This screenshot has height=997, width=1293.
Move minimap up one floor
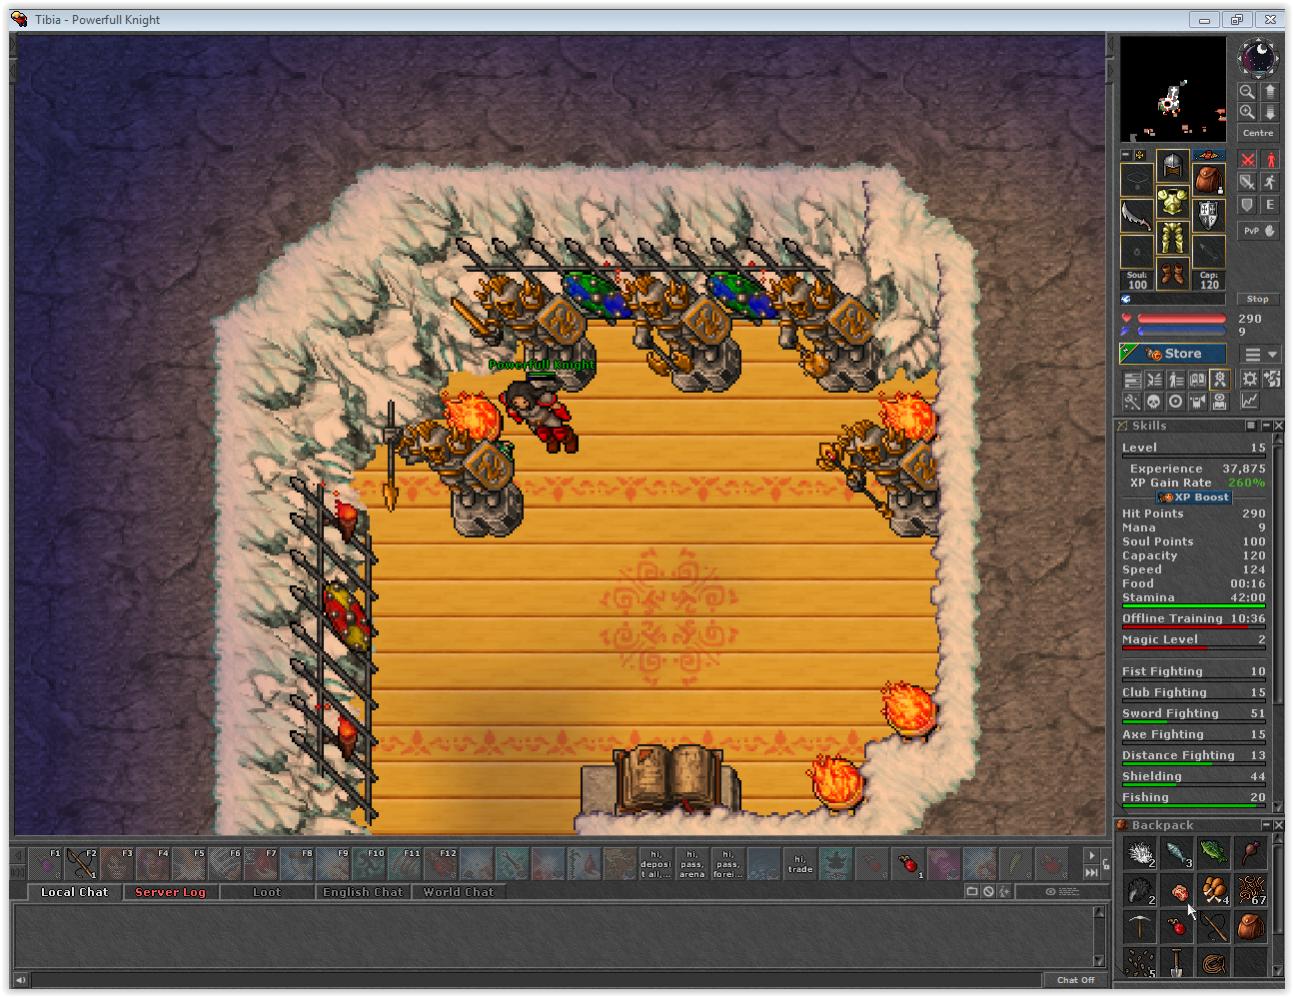point(1269,91)
